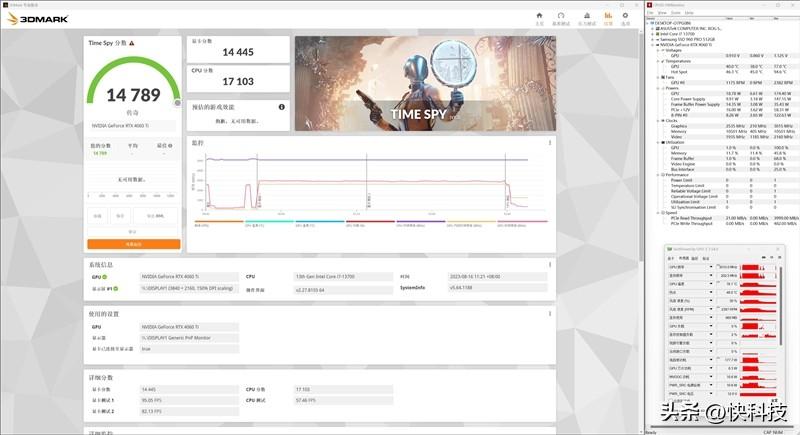The height and width of the screenshot is (435, 800).
Task: Collapse the Temperatures node in HWiNFO
Action: (658, 61)
